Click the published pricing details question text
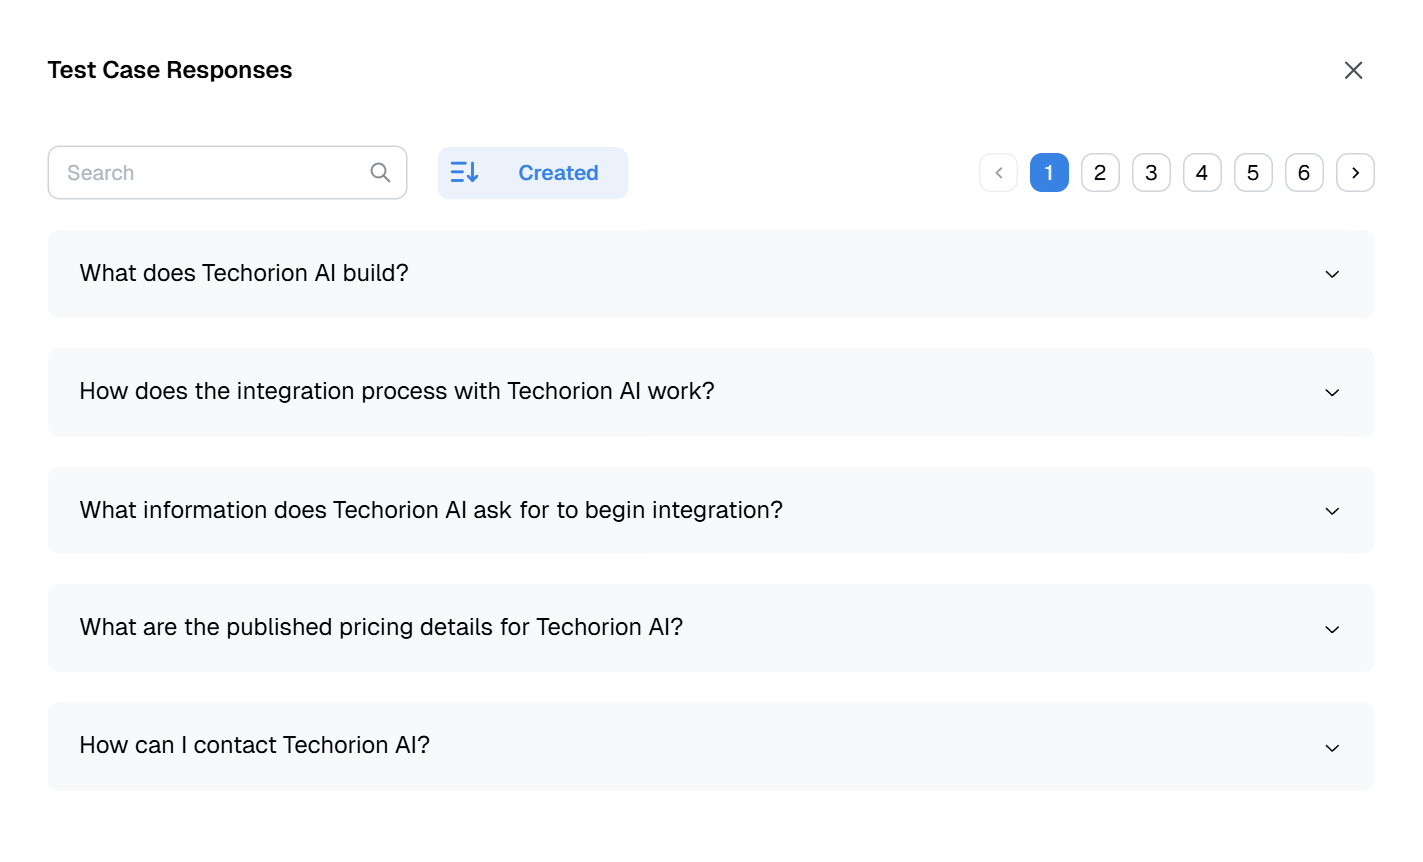The height and width of the screenshot is (862, 1423). click(381, 627)
